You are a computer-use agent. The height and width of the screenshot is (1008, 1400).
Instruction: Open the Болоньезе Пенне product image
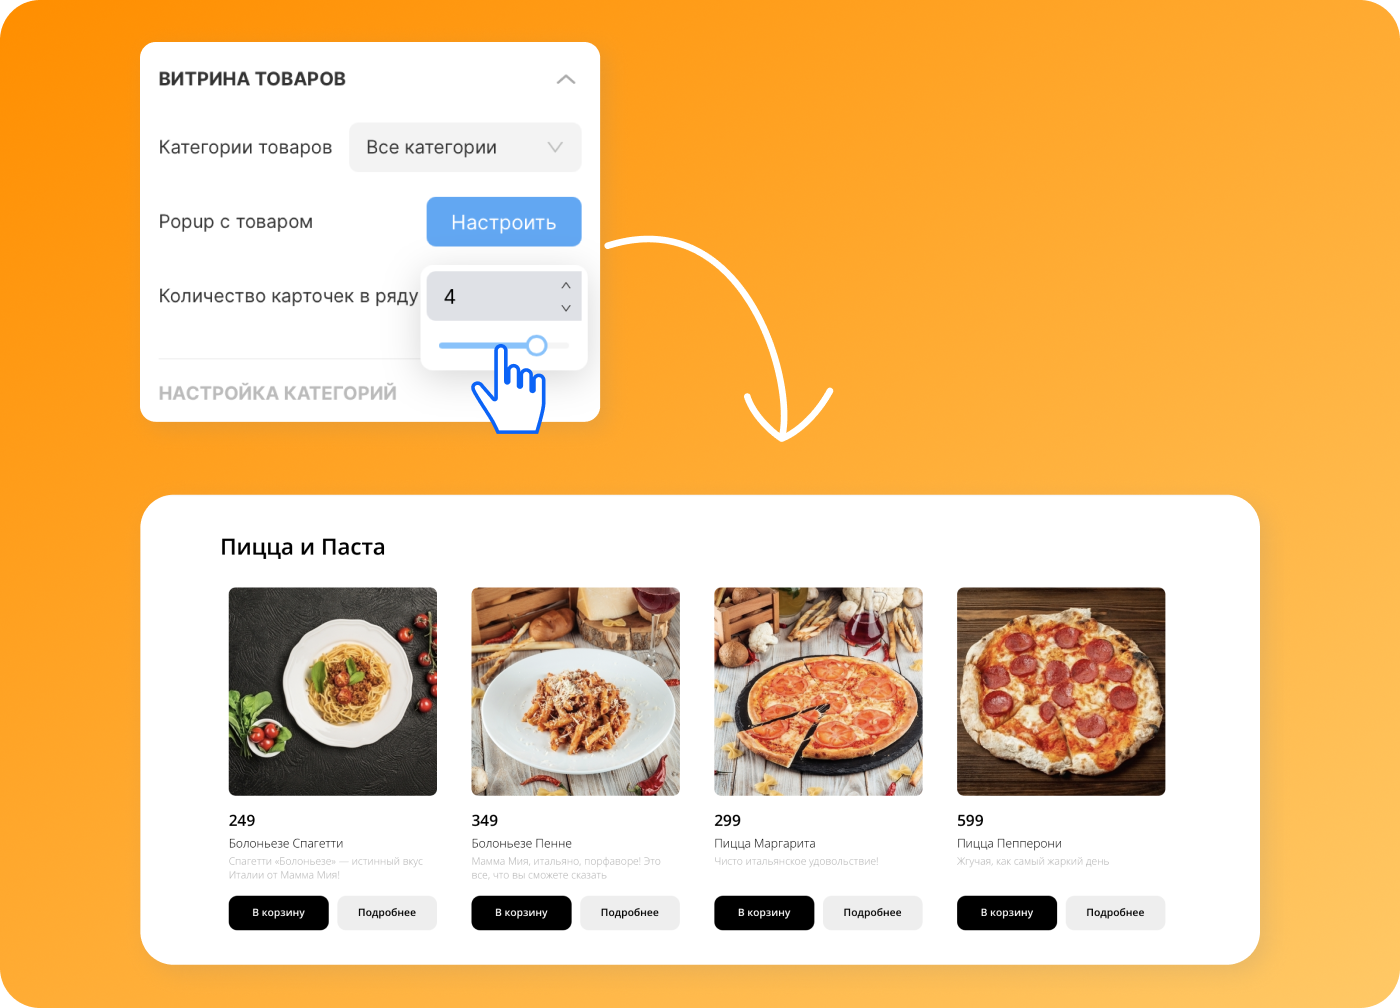(x=576, y=691)
